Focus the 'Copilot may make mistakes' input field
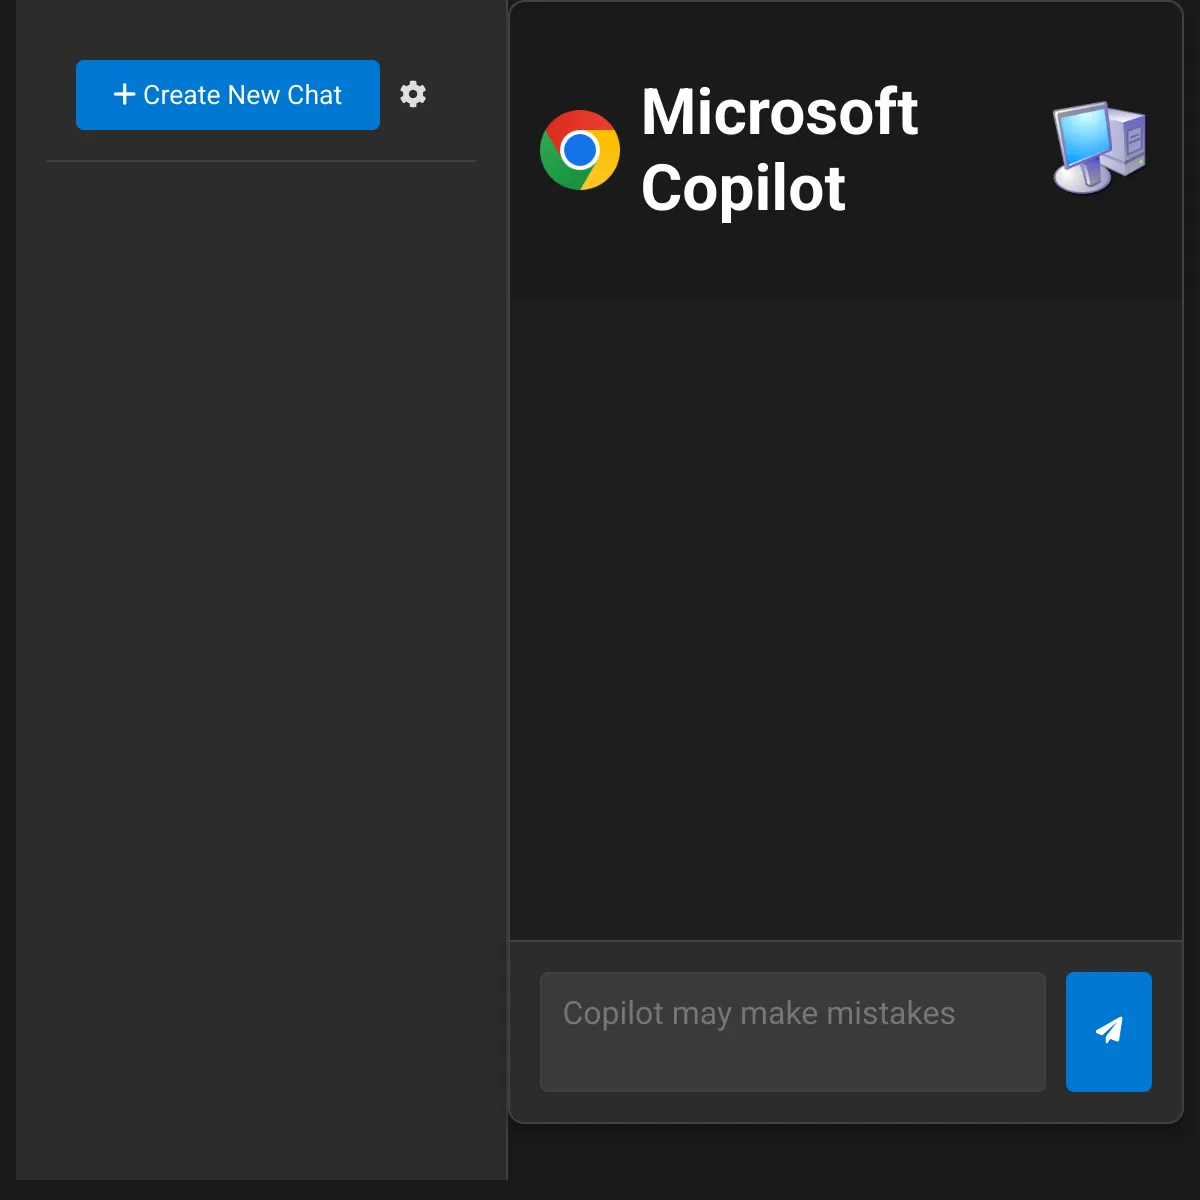Image resolution: width=1200 pixels, height=1200 pixels. point(793,1031)
